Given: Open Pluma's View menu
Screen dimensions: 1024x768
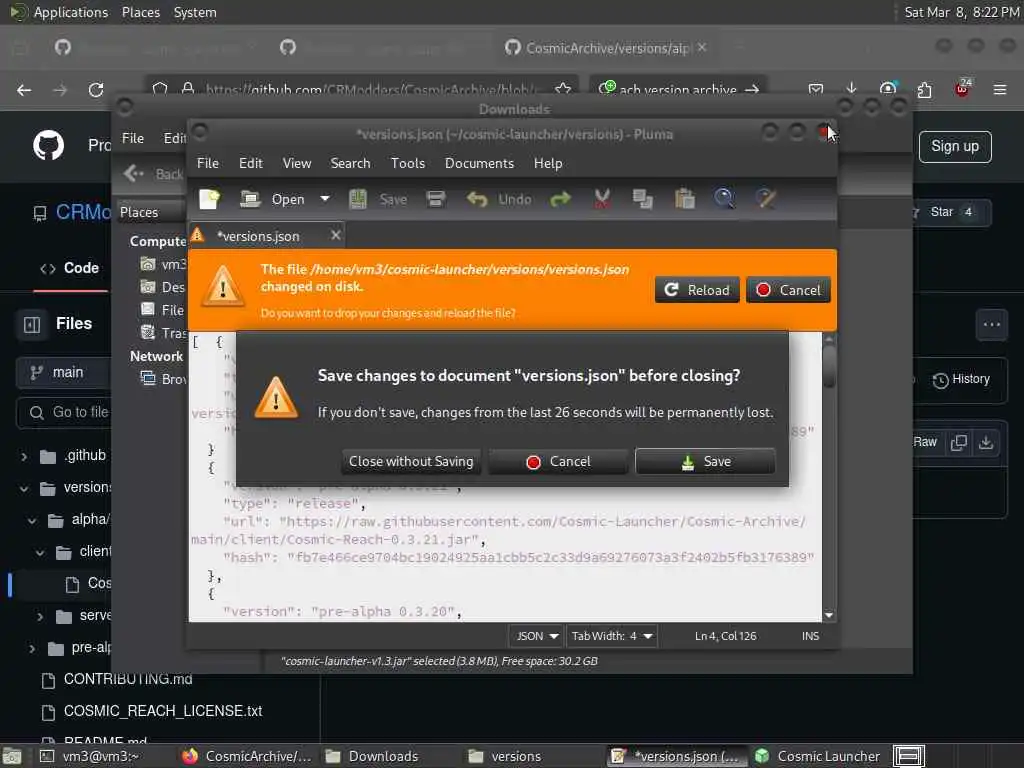Looking at the screenshot, I should coord(296,163).
